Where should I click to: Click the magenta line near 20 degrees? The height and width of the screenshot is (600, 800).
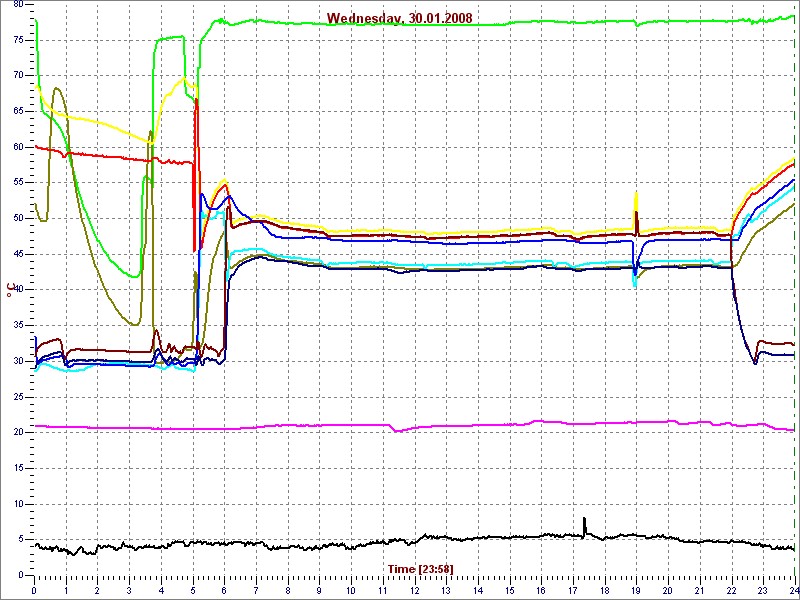click(x=300, y=426)
